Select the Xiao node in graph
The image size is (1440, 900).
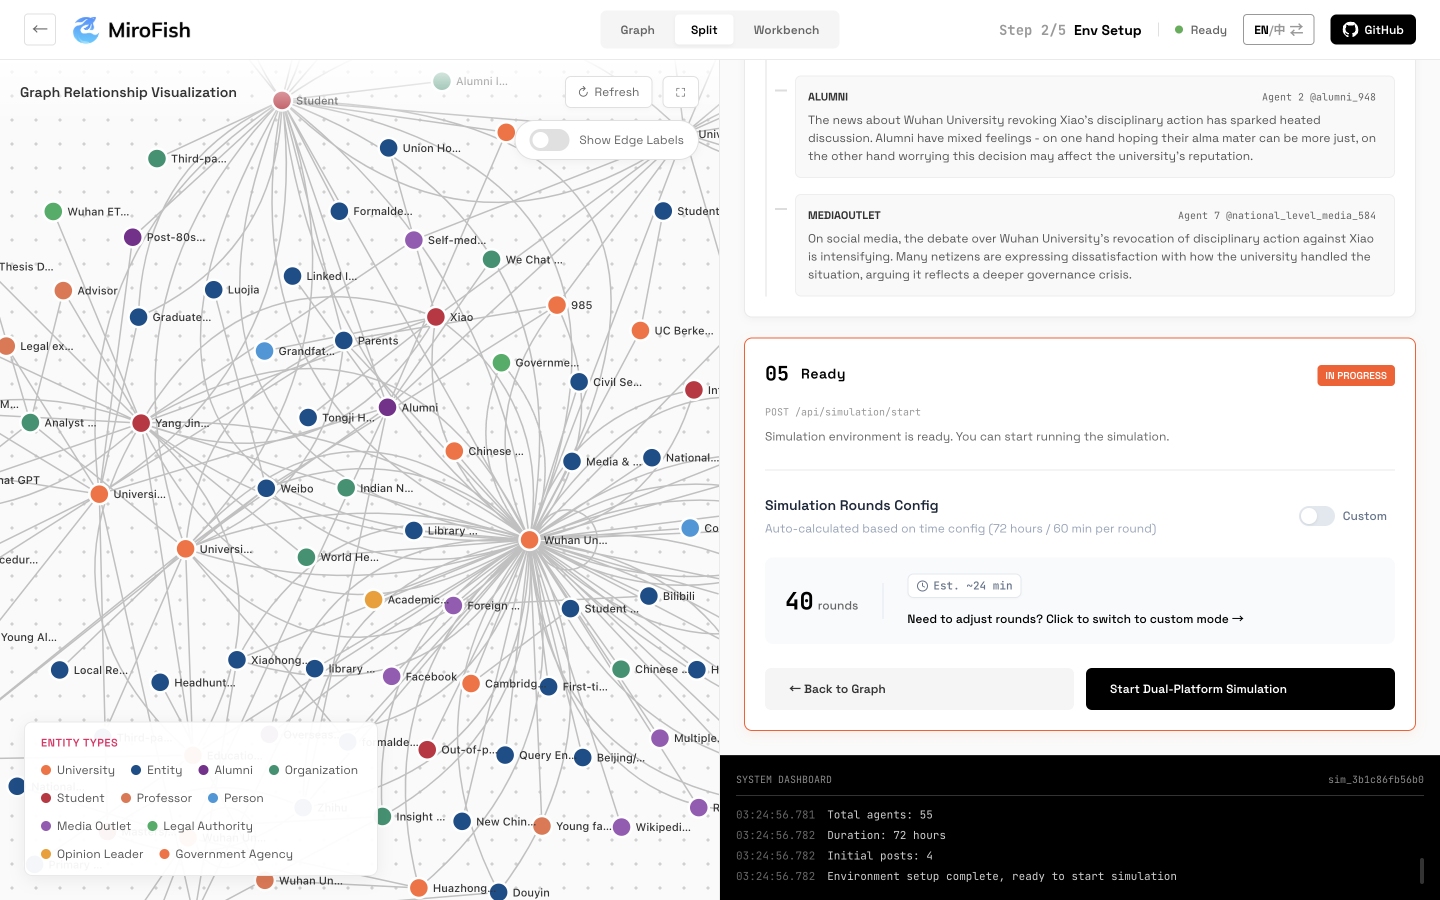(436, 317)
